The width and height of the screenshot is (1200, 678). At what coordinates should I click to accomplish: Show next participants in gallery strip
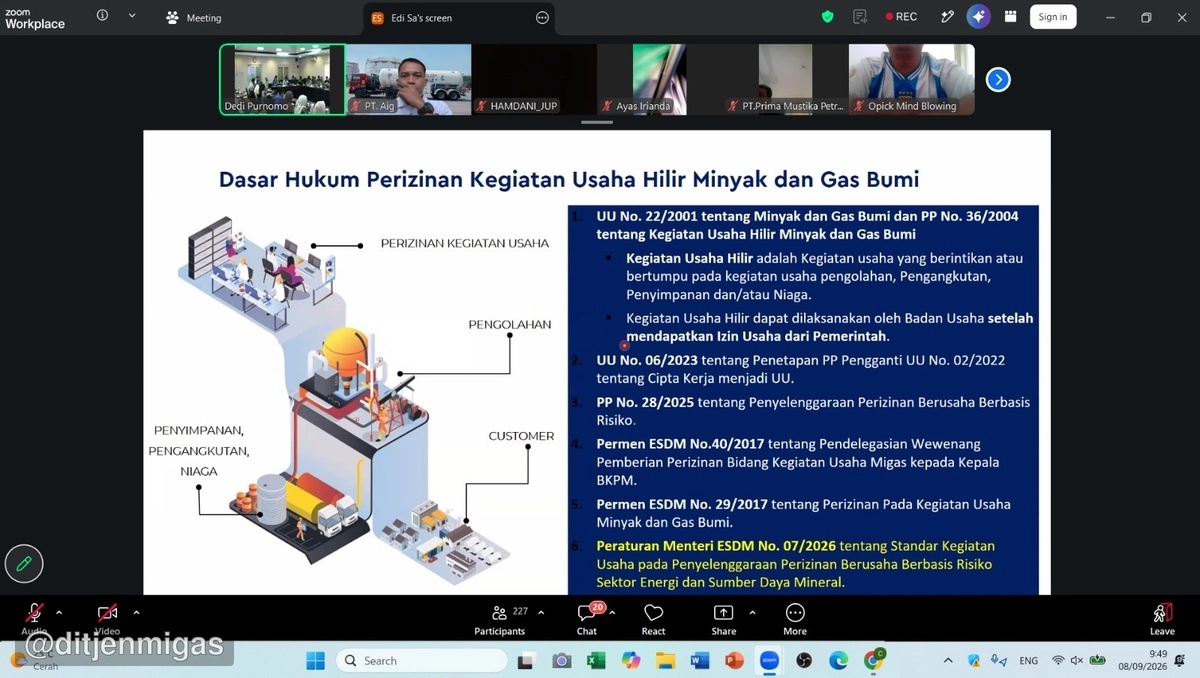[998, 80]
